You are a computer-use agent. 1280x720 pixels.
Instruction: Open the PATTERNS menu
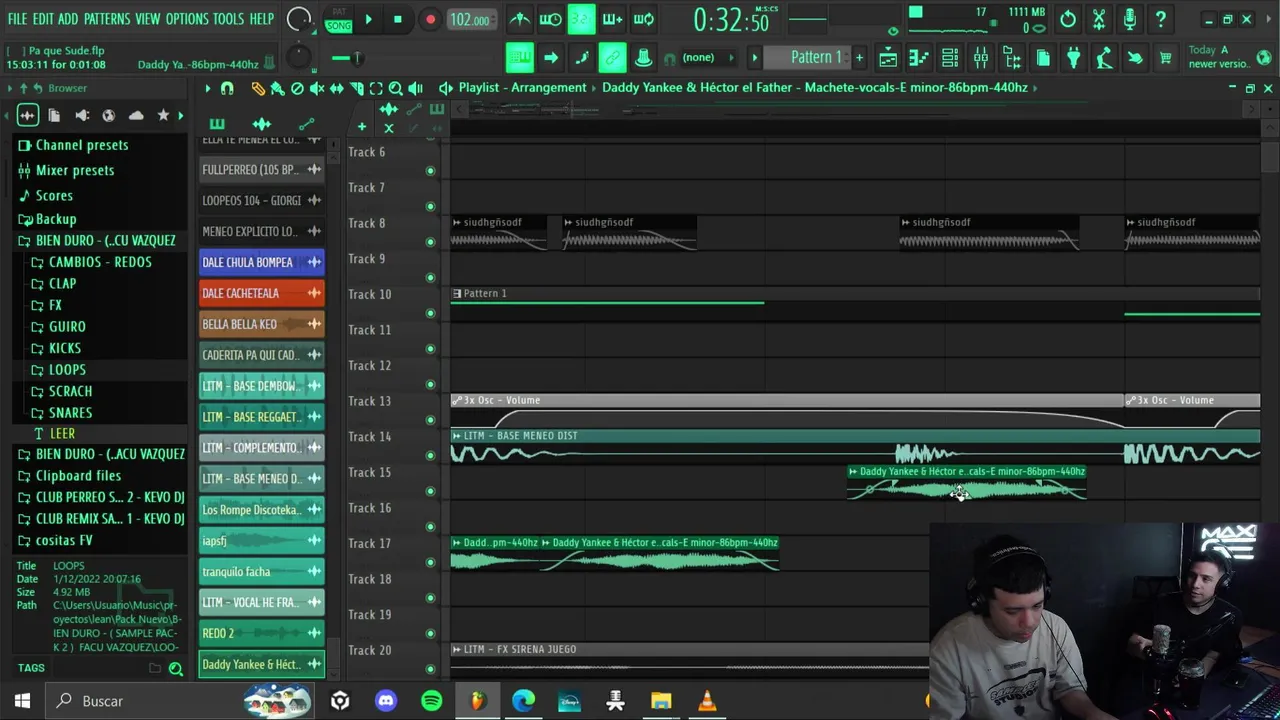coord(106,19)
